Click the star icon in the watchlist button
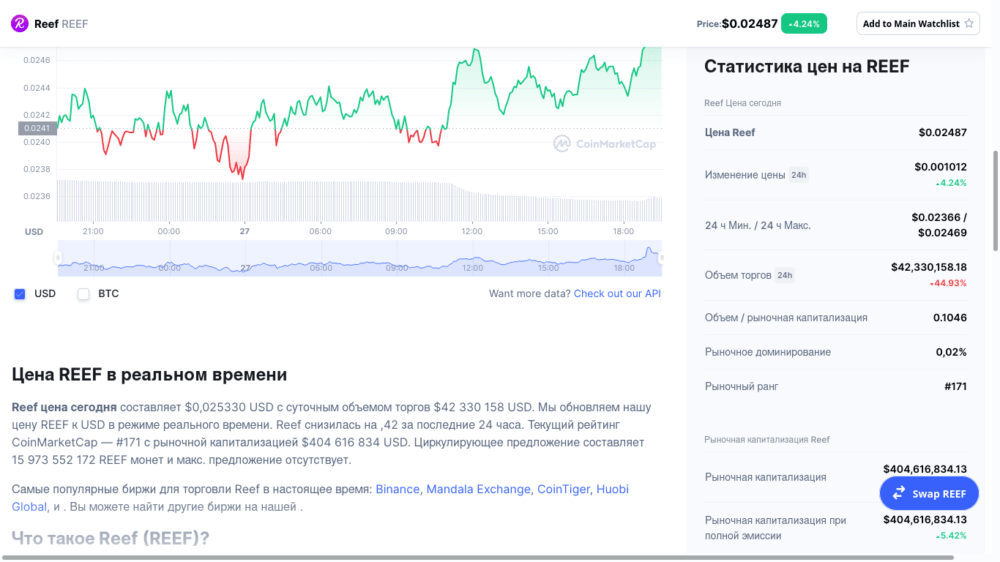The image size is (1000, 562). (x=969, y=24)
